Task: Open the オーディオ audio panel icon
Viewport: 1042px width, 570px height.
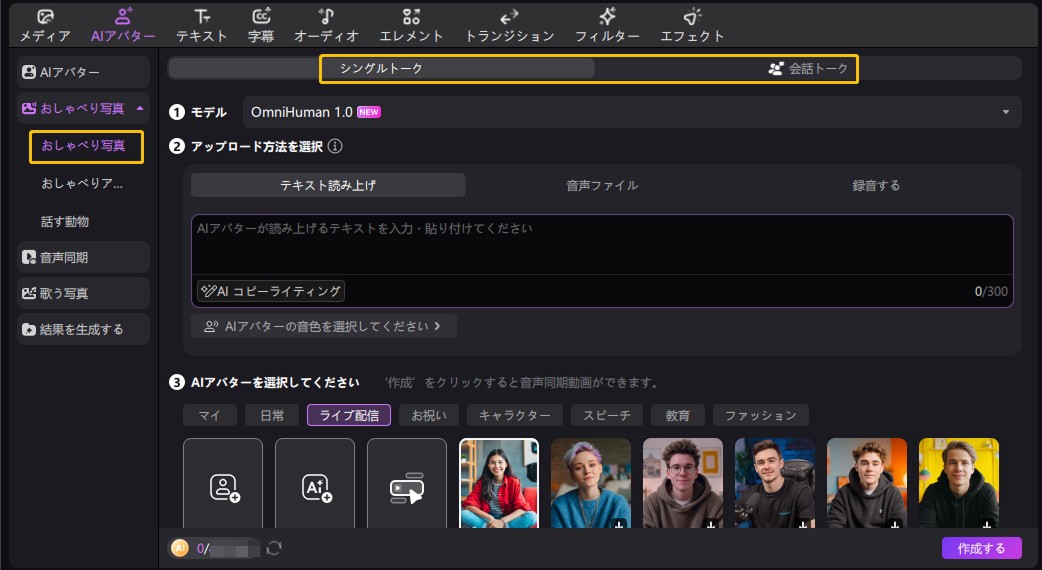Action: tap(326, 17)
